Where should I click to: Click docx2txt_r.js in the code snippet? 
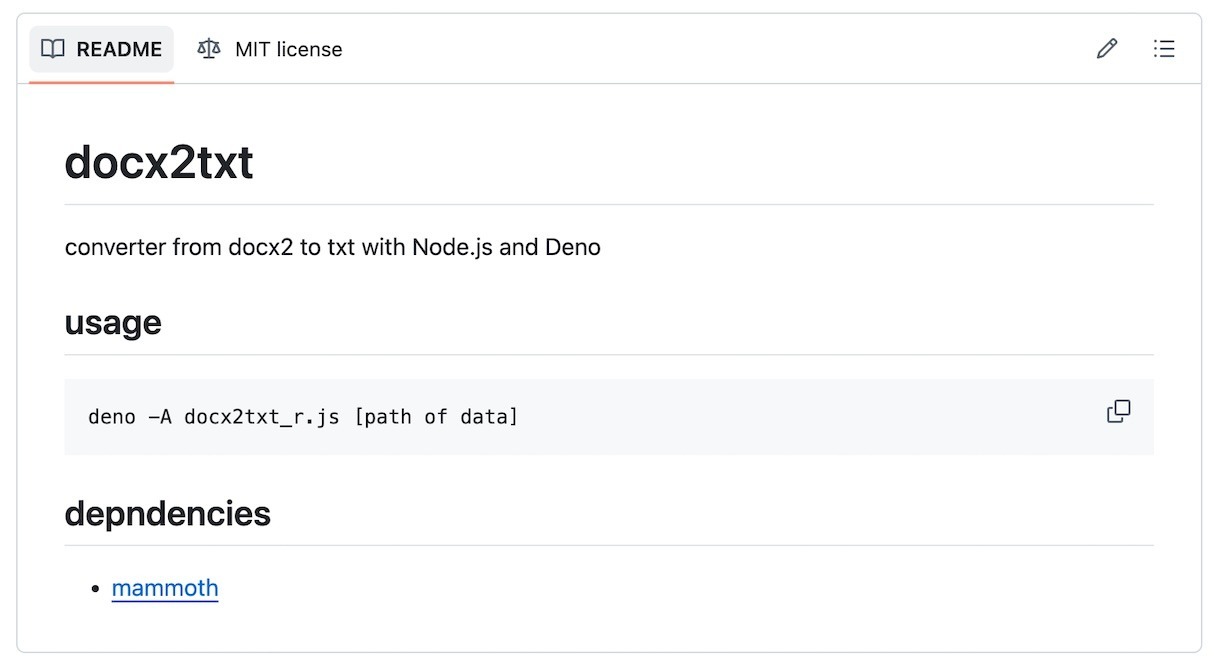262,417
